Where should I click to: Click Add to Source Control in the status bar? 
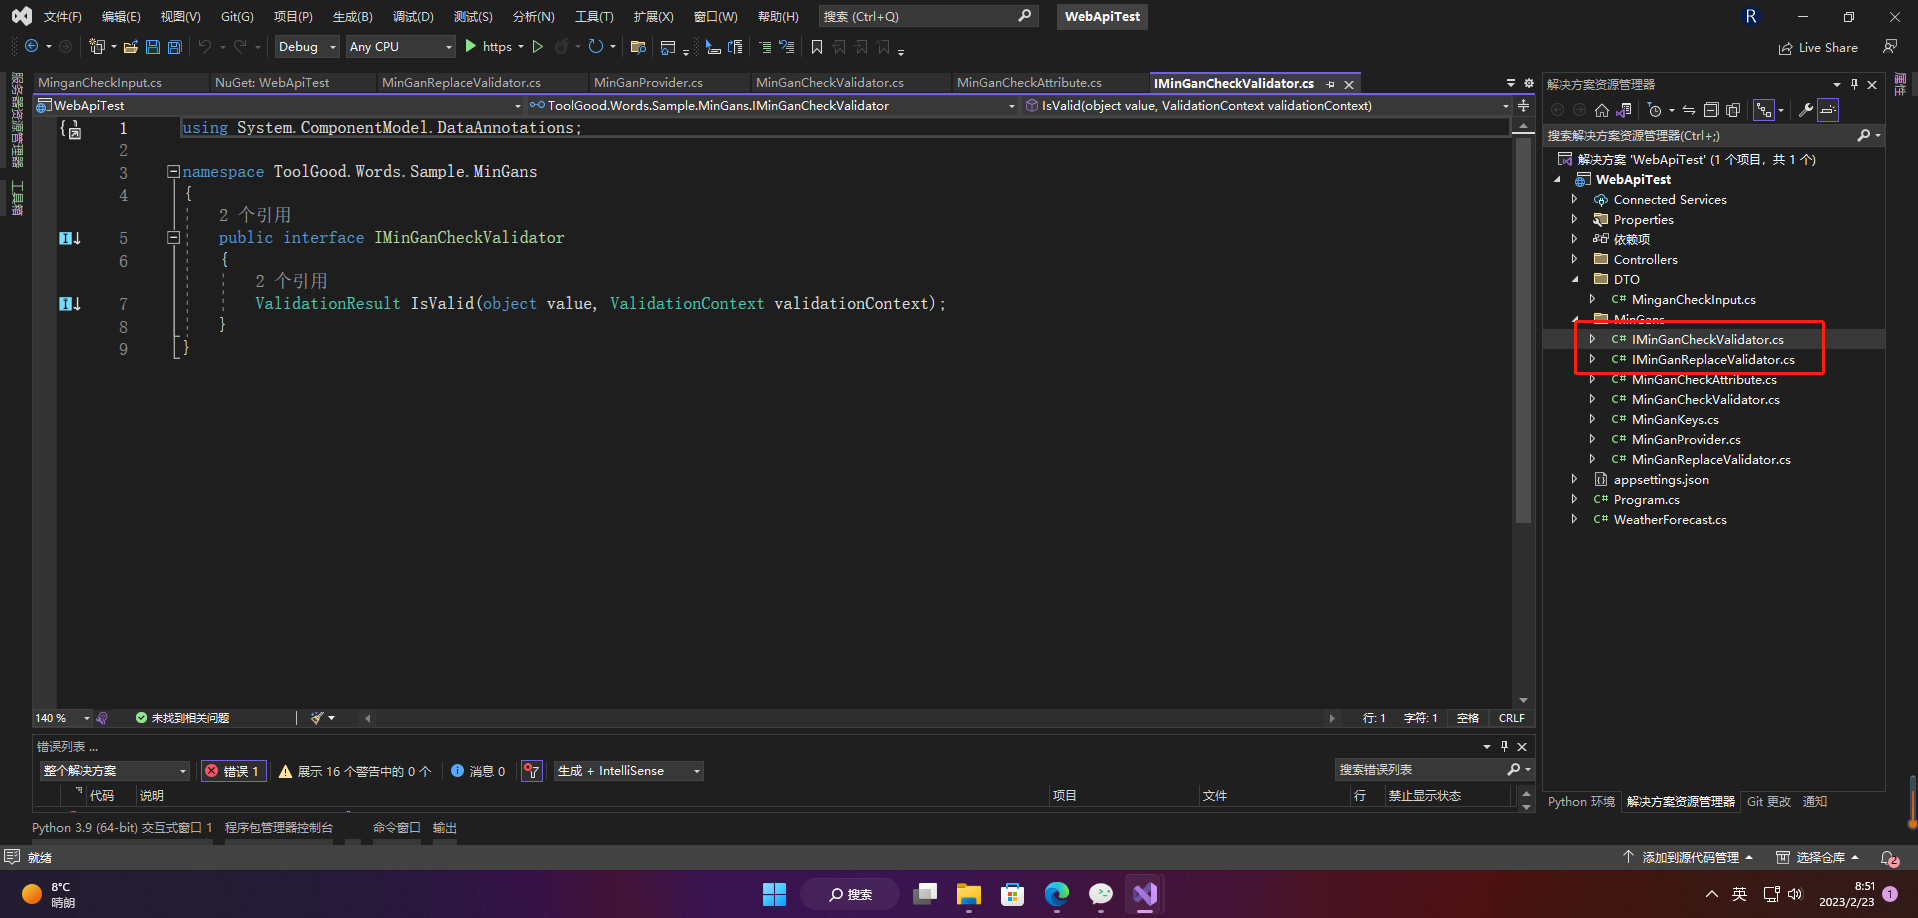[x=1688, y=858]
